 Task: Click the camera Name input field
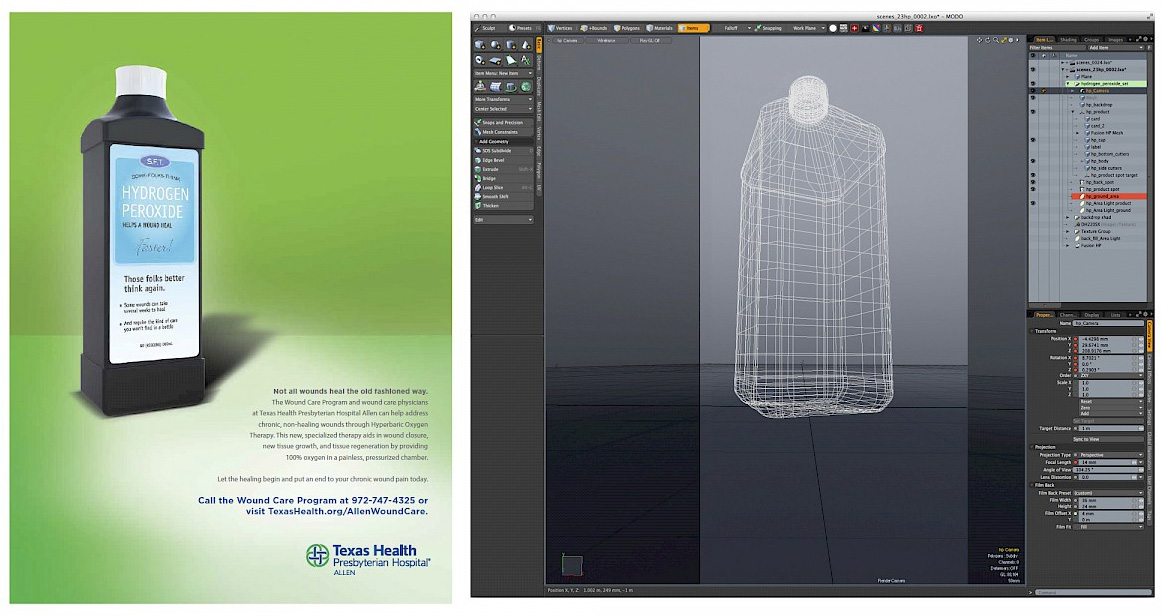coord(1109,323)
